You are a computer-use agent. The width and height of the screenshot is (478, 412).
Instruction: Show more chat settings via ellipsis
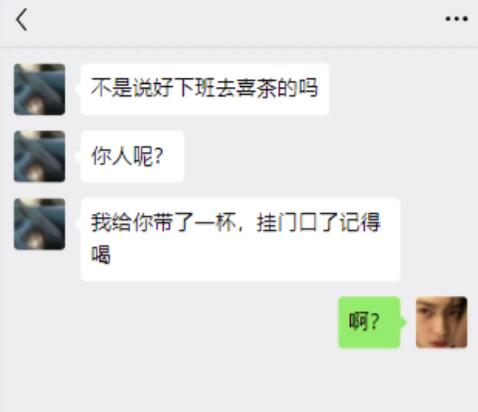point(457,19)
